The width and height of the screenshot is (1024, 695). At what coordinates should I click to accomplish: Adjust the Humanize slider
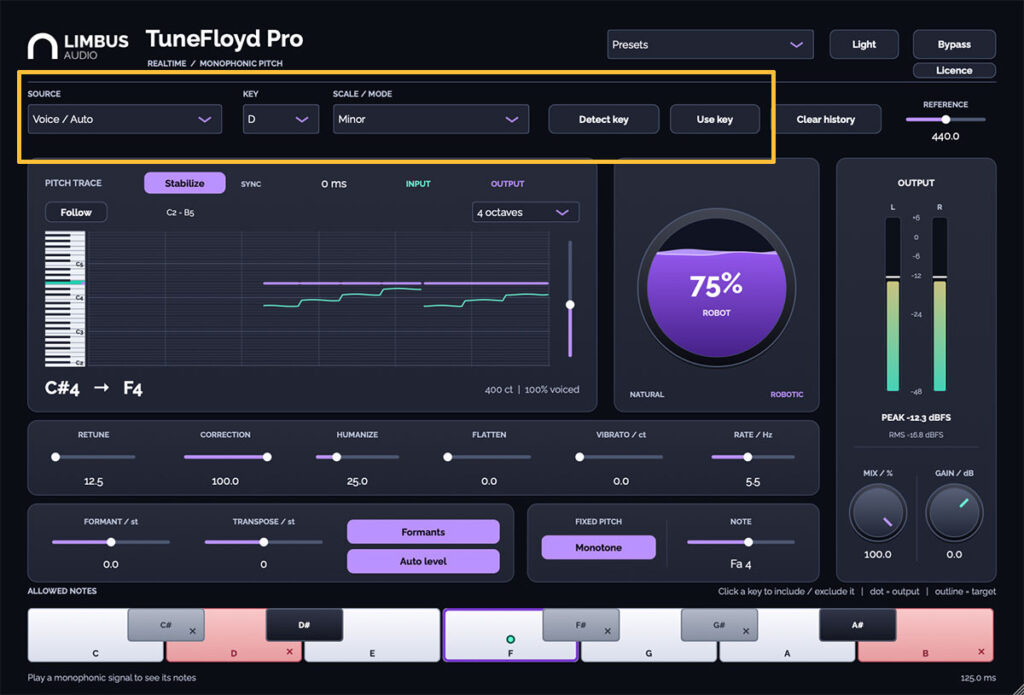tap(357, 457)
